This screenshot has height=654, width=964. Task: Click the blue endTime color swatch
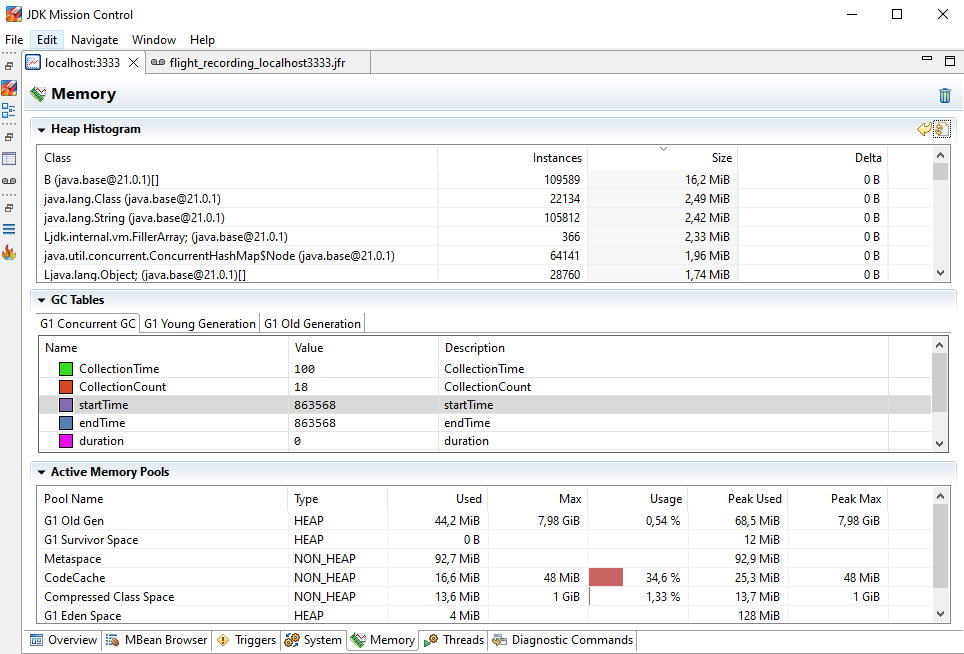click(66, 423)
